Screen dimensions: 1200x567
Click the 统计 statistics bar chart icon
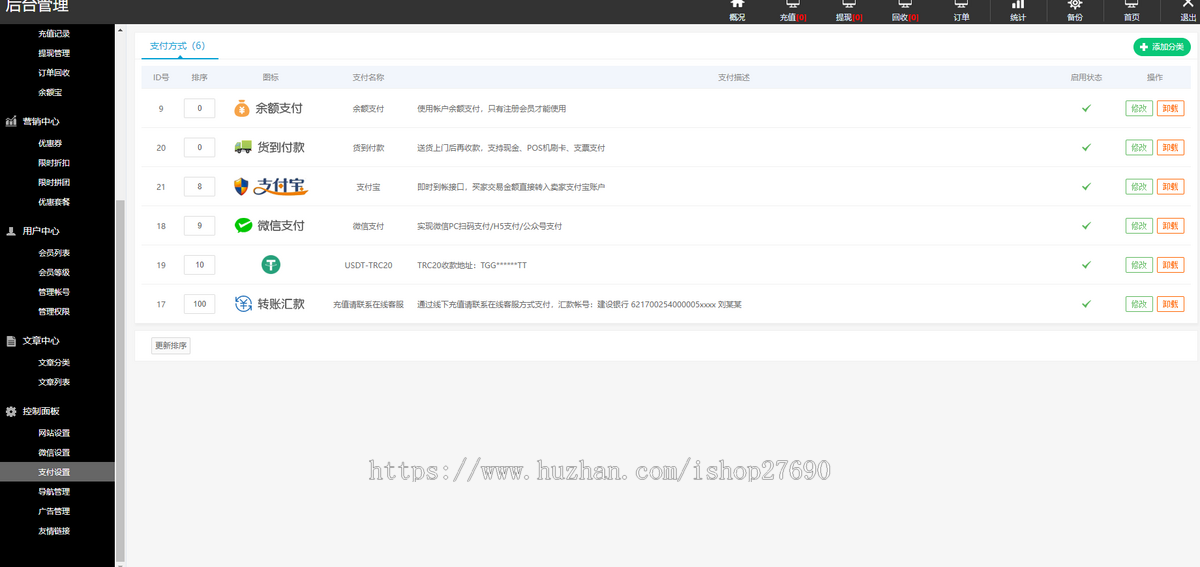point(1017,5)
